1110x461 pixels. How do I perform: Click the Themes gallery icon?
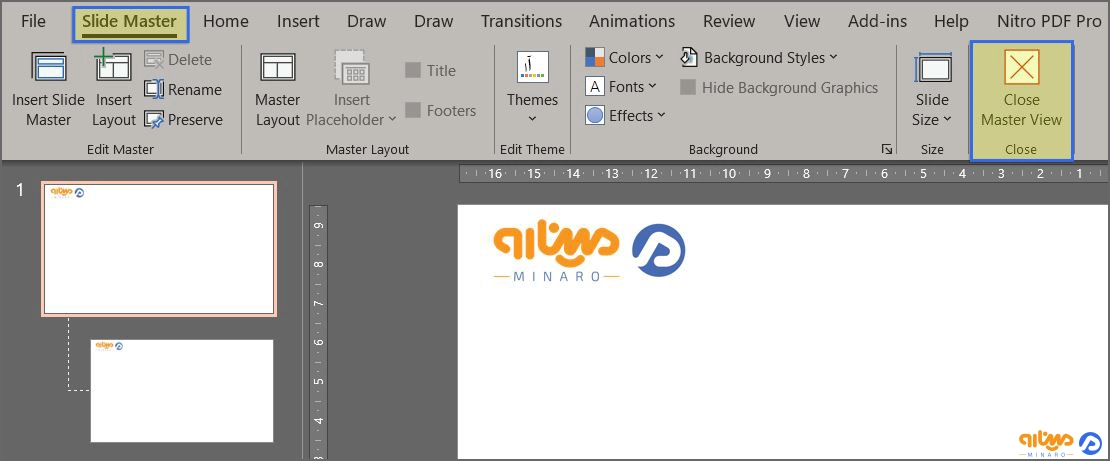pos(532,67)
